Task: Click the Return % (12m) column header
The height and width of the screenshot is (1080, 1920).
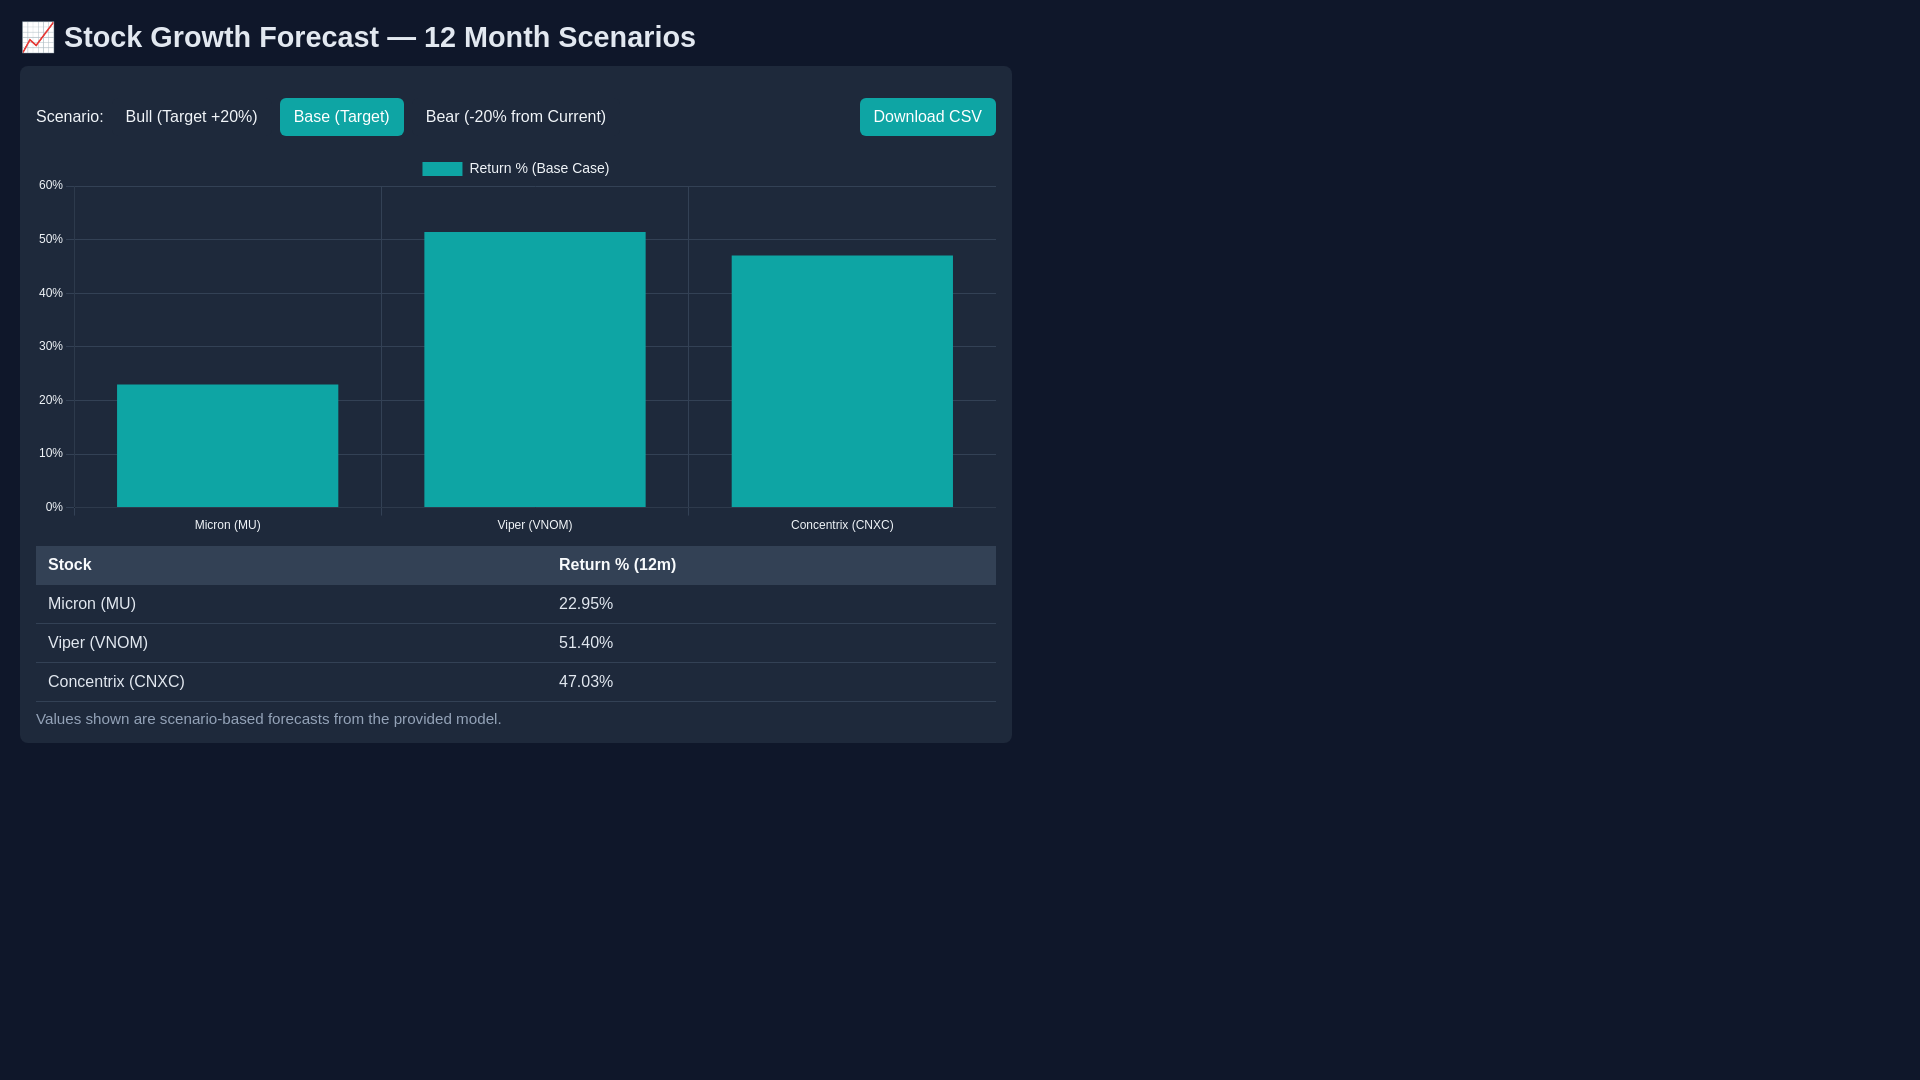Action: pos(772,565)
